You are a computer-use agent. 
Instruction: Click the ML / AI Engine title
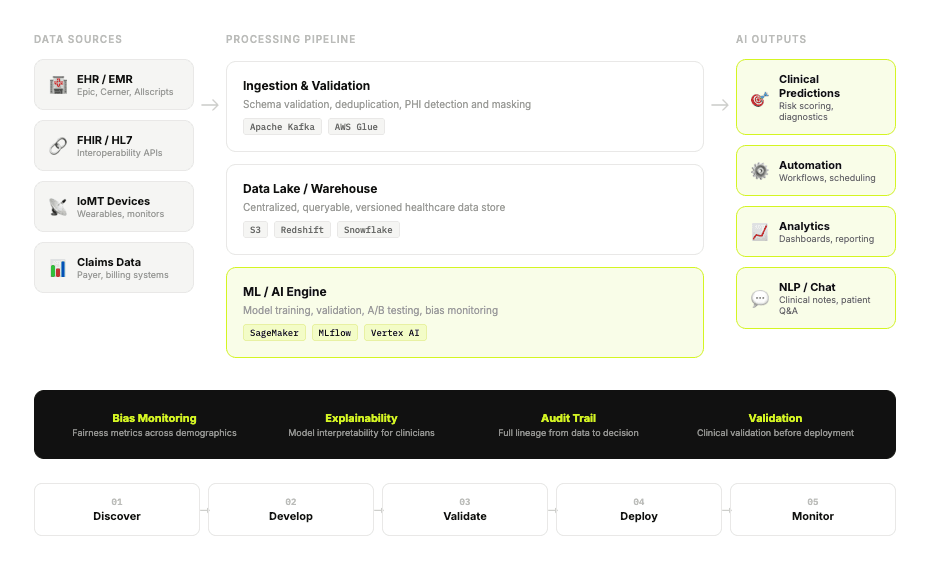point(285,292)
